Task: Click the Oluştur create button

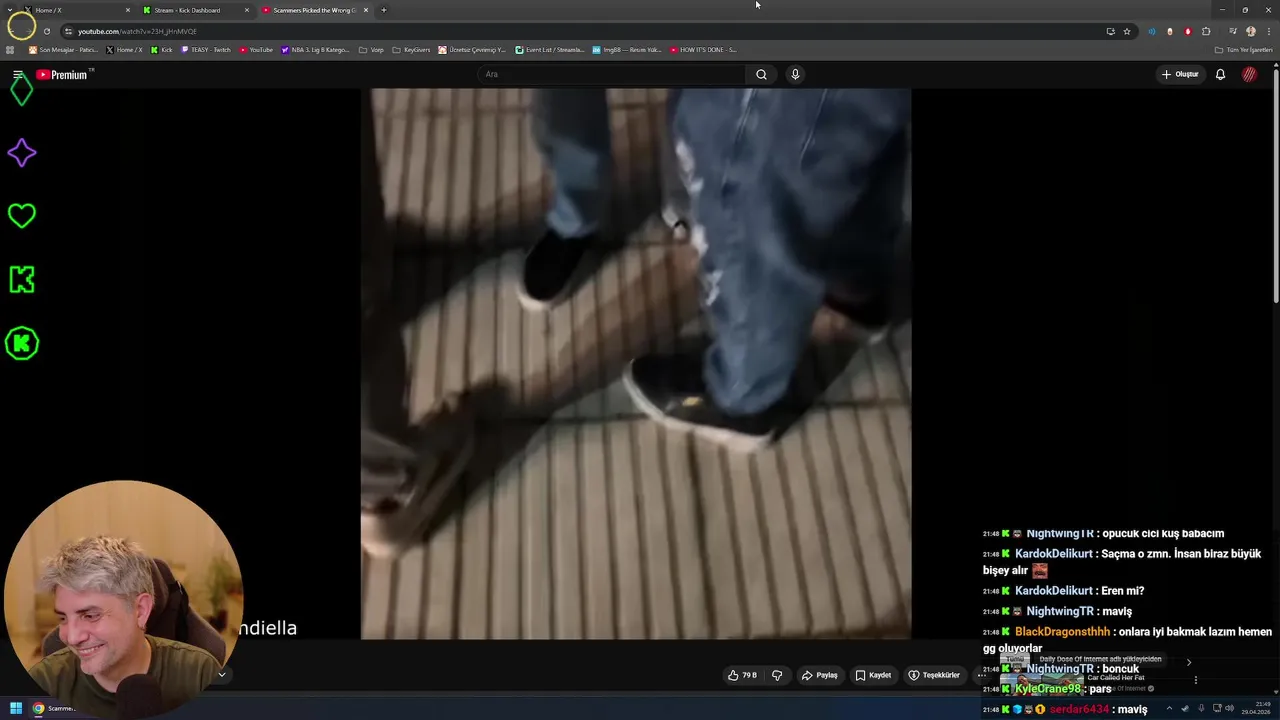Action: (x=1180, y=74)
